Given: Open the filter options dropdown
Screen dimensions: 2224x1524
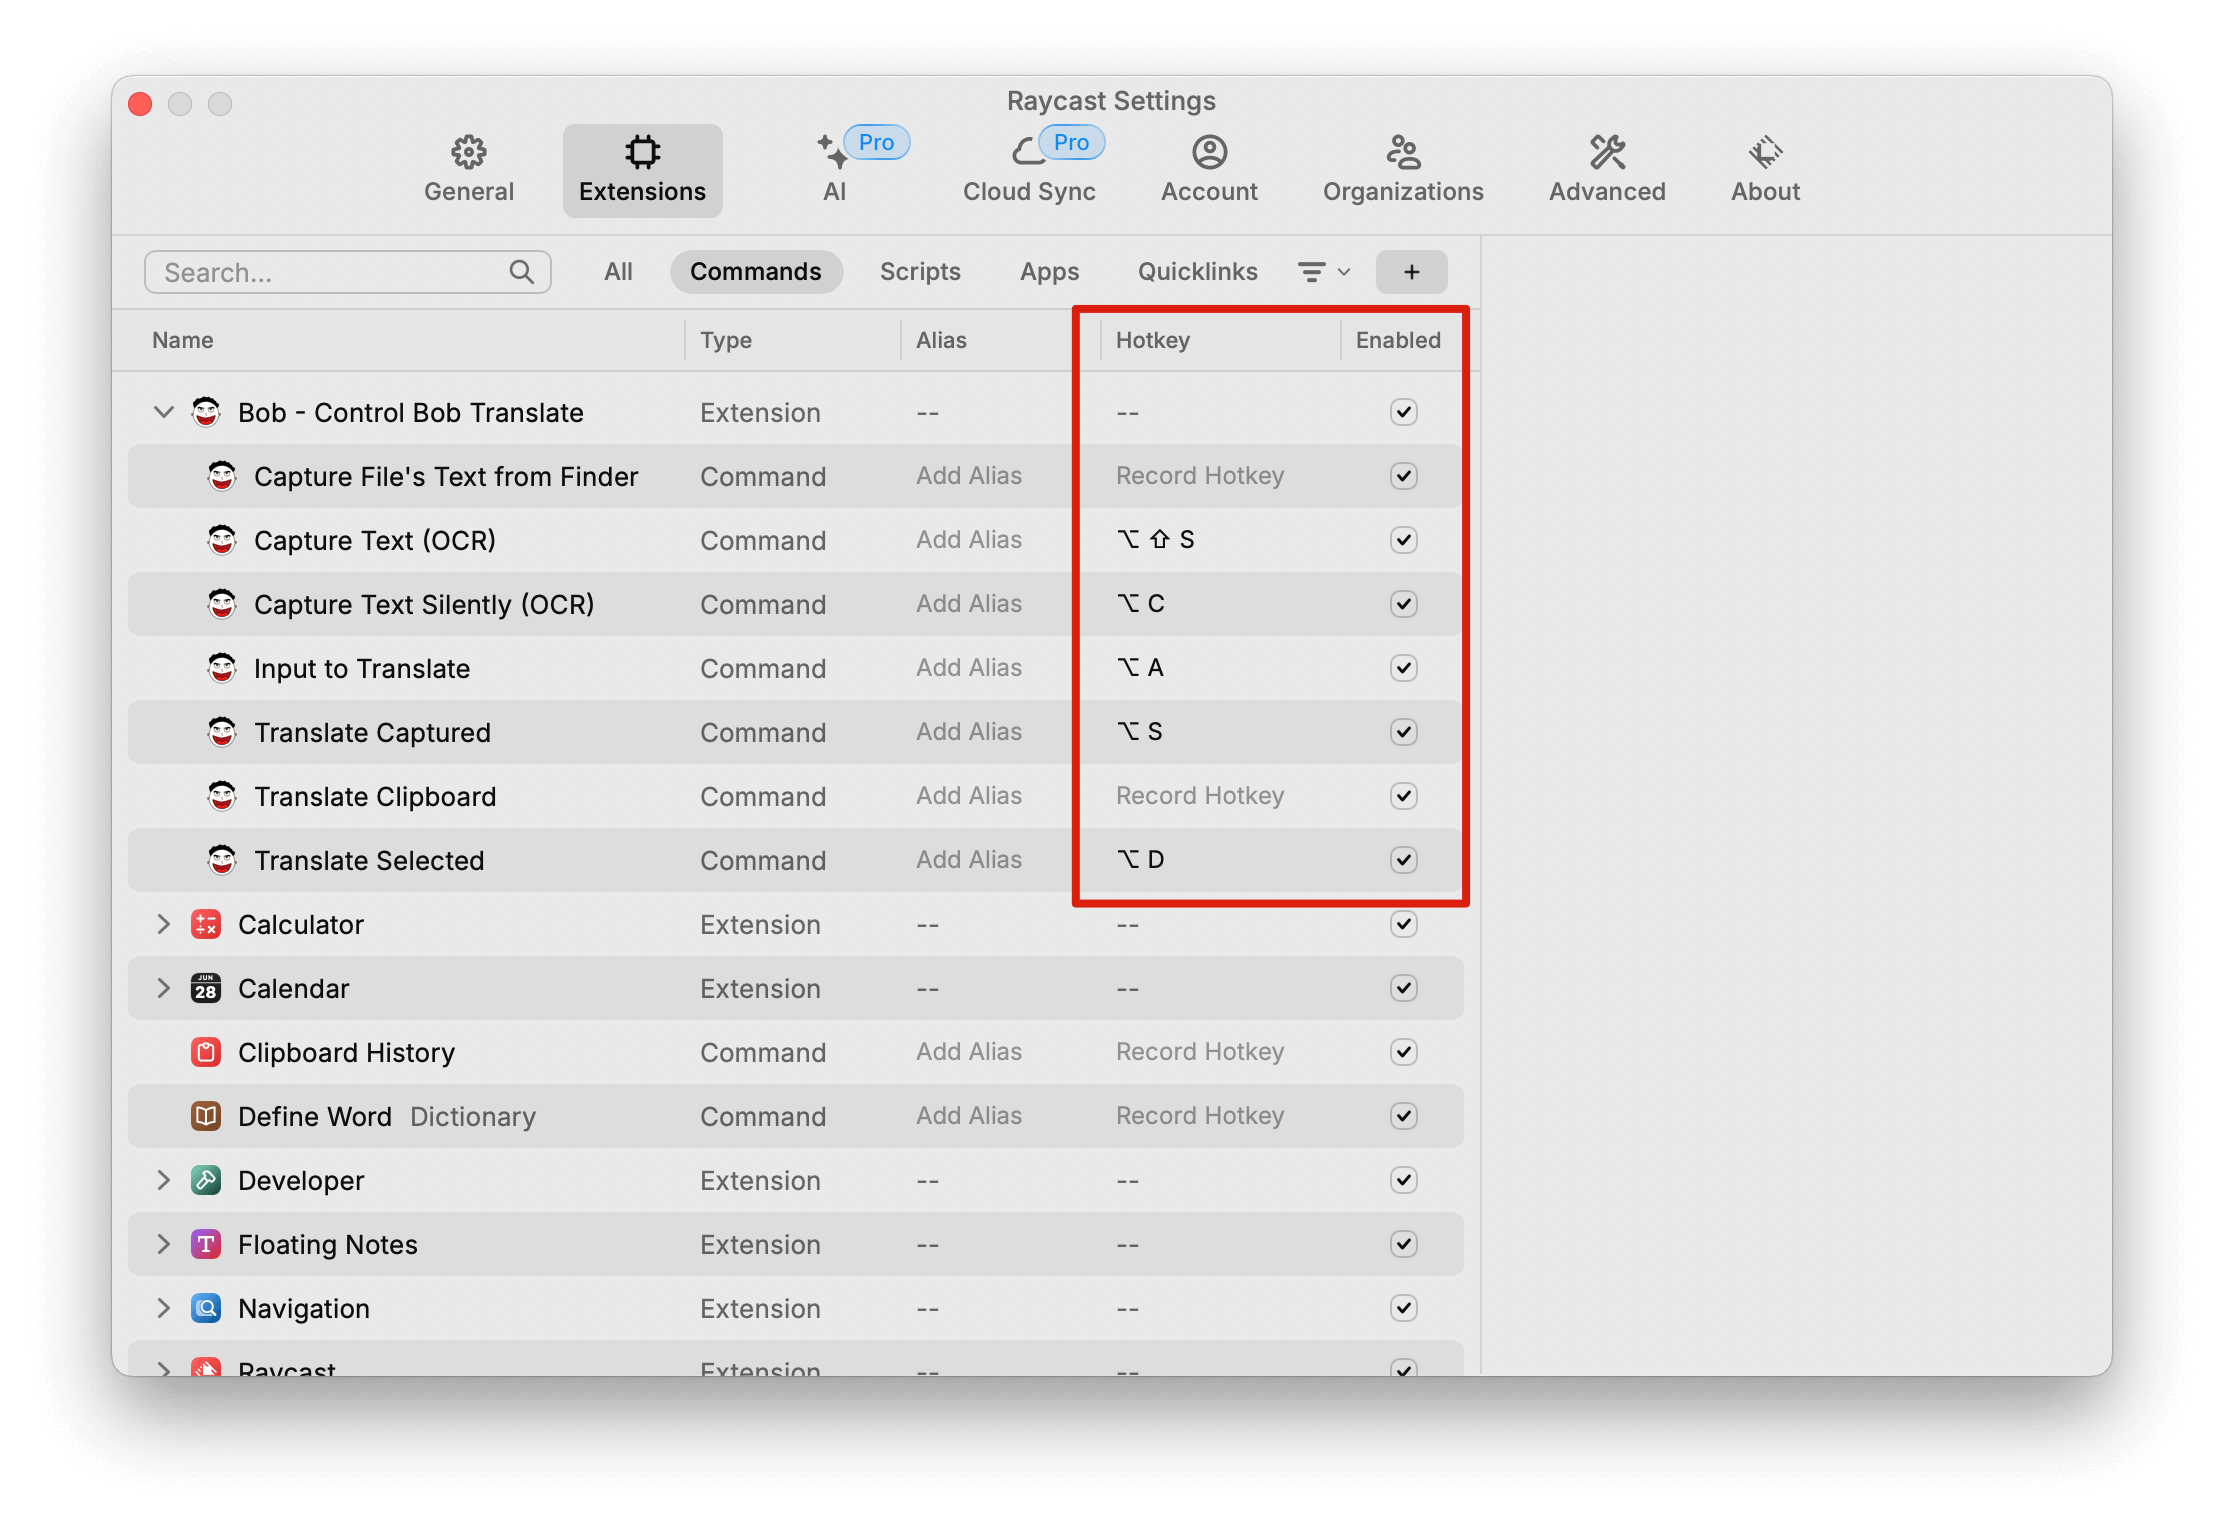Looking at the screenshot, I should click(1324, 272).
